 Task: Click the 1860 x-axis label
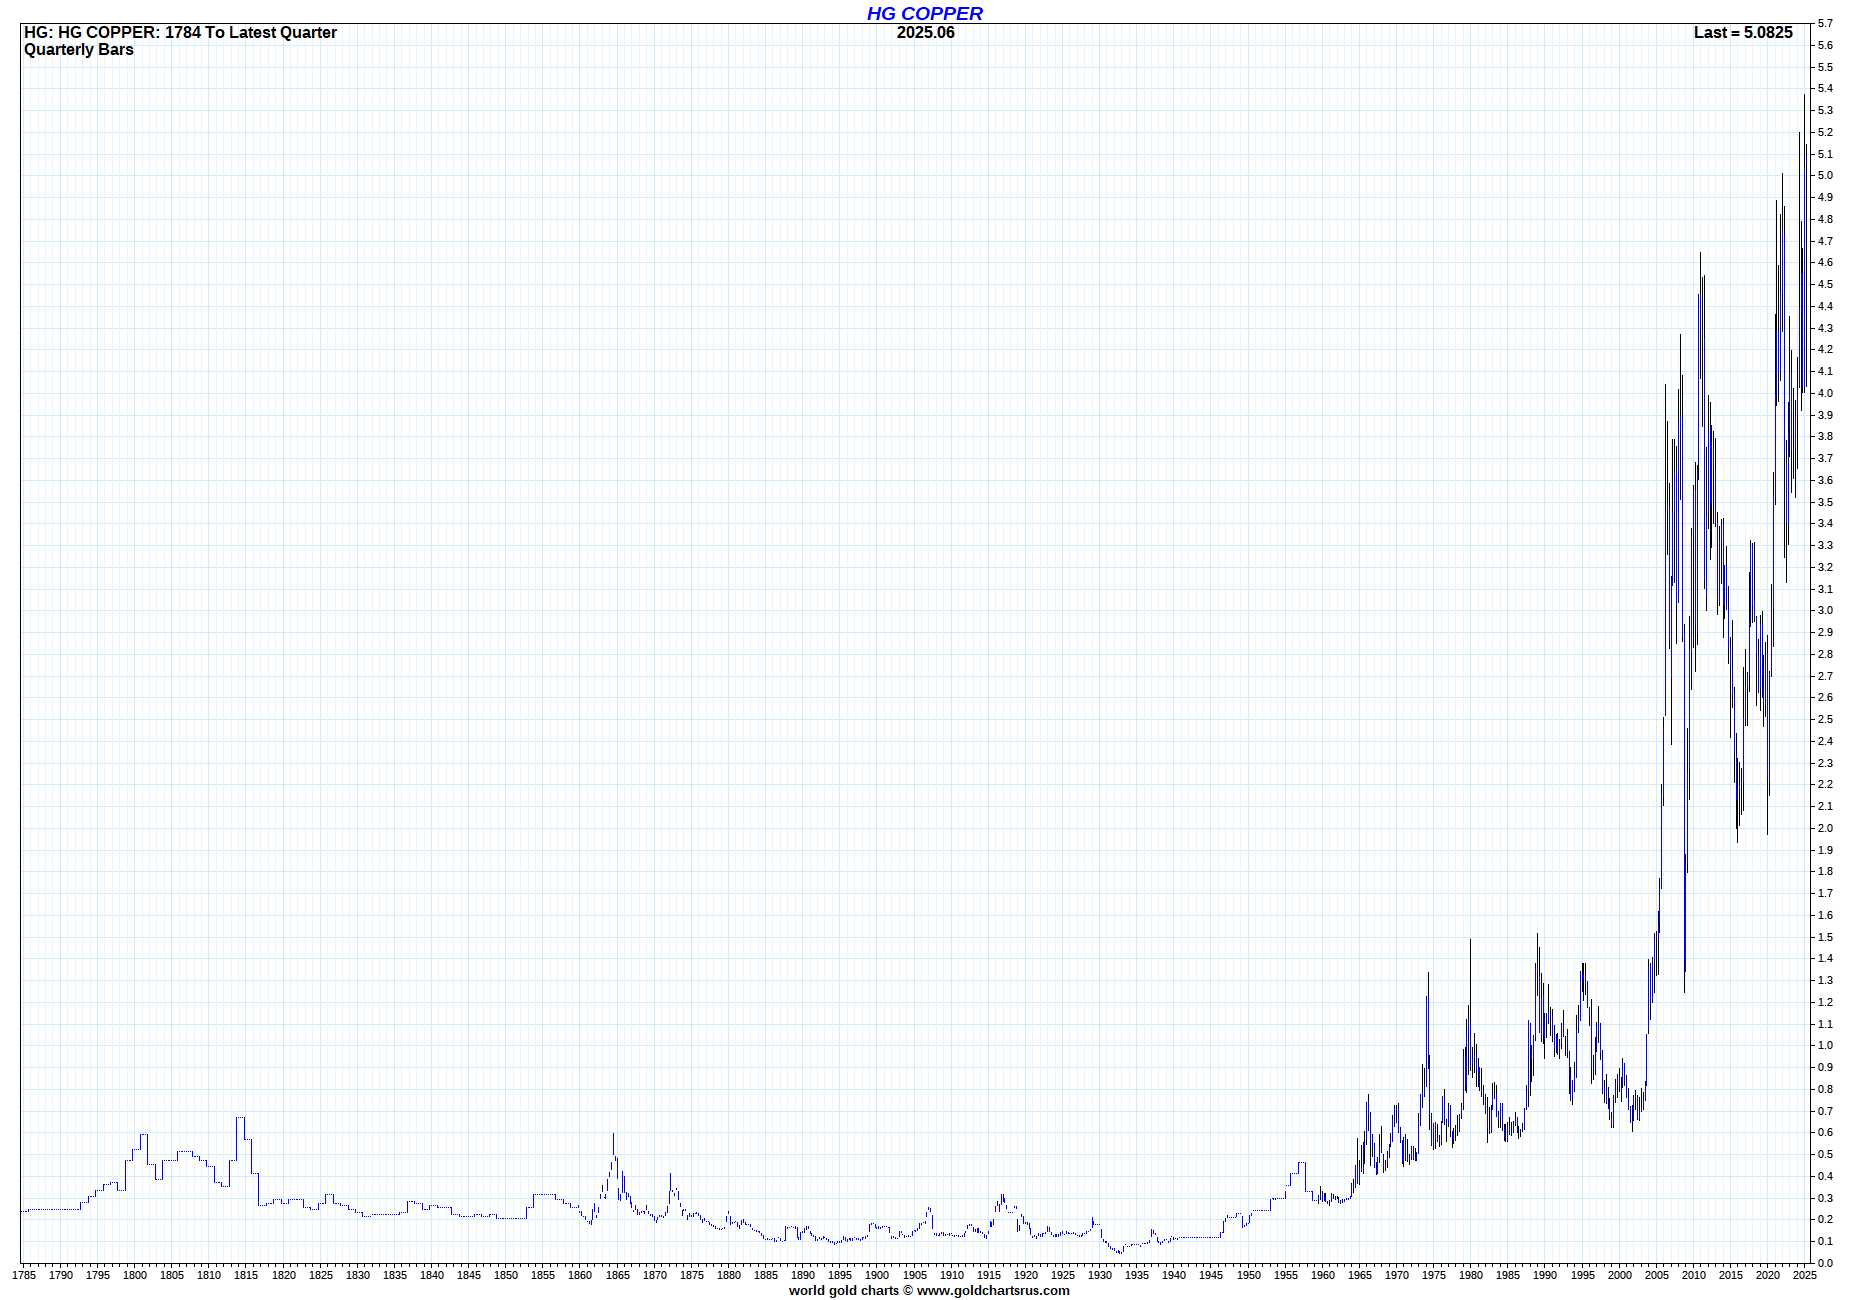pos(580,1275)
